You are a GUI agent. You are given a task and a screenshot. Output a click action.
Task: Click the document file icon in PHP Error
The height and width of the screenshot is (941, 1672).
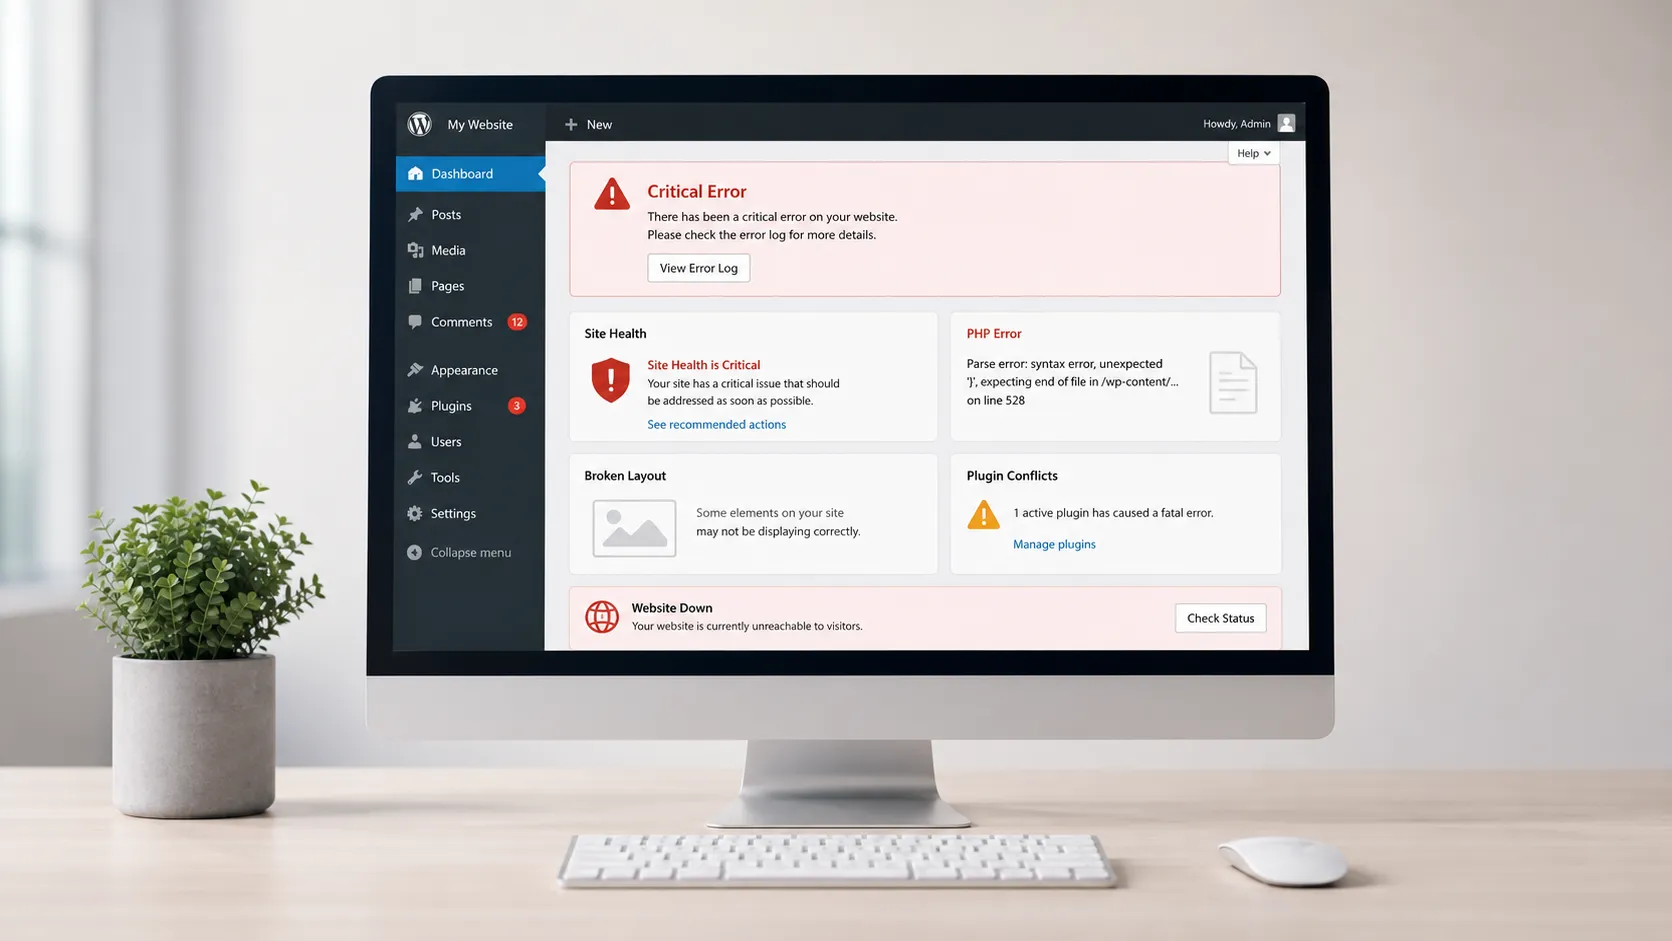[x=1233, y=382]
